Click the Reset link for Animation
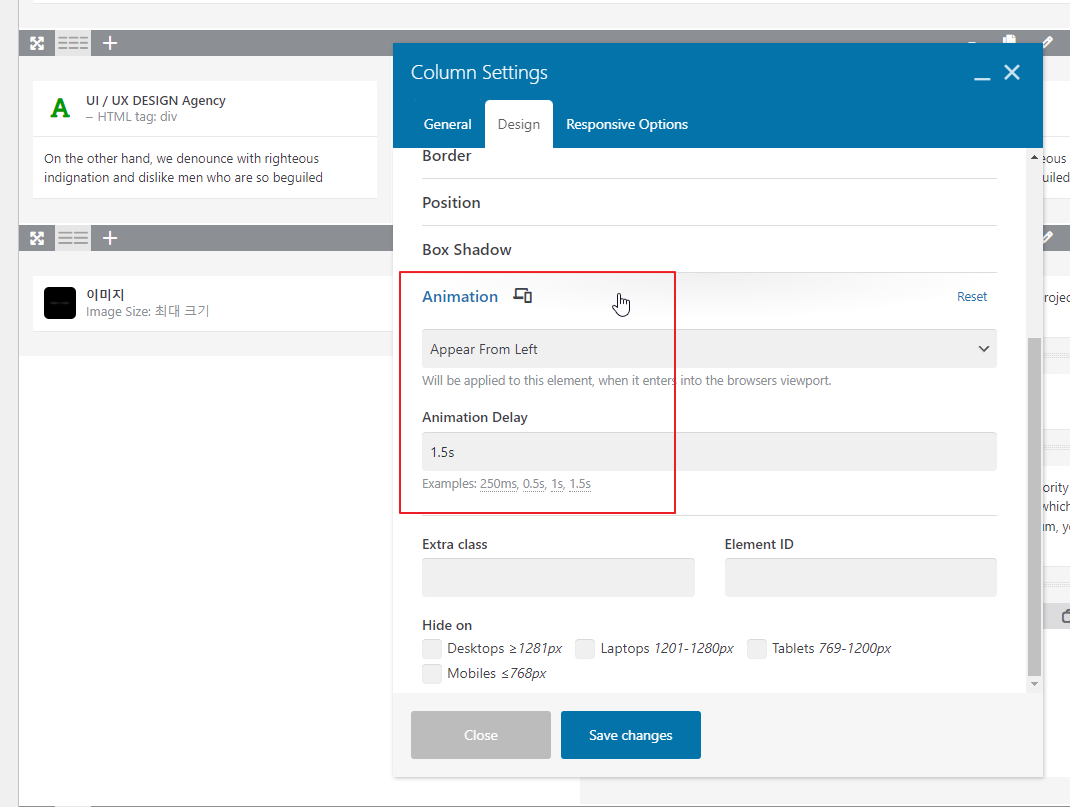Viewport: 1070px width, 807px height. (972, 297)
